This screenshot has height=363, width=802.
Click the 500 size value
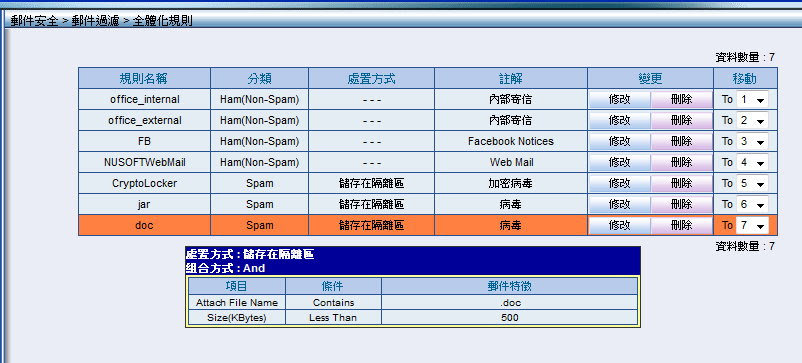click(x=510, y=317)
